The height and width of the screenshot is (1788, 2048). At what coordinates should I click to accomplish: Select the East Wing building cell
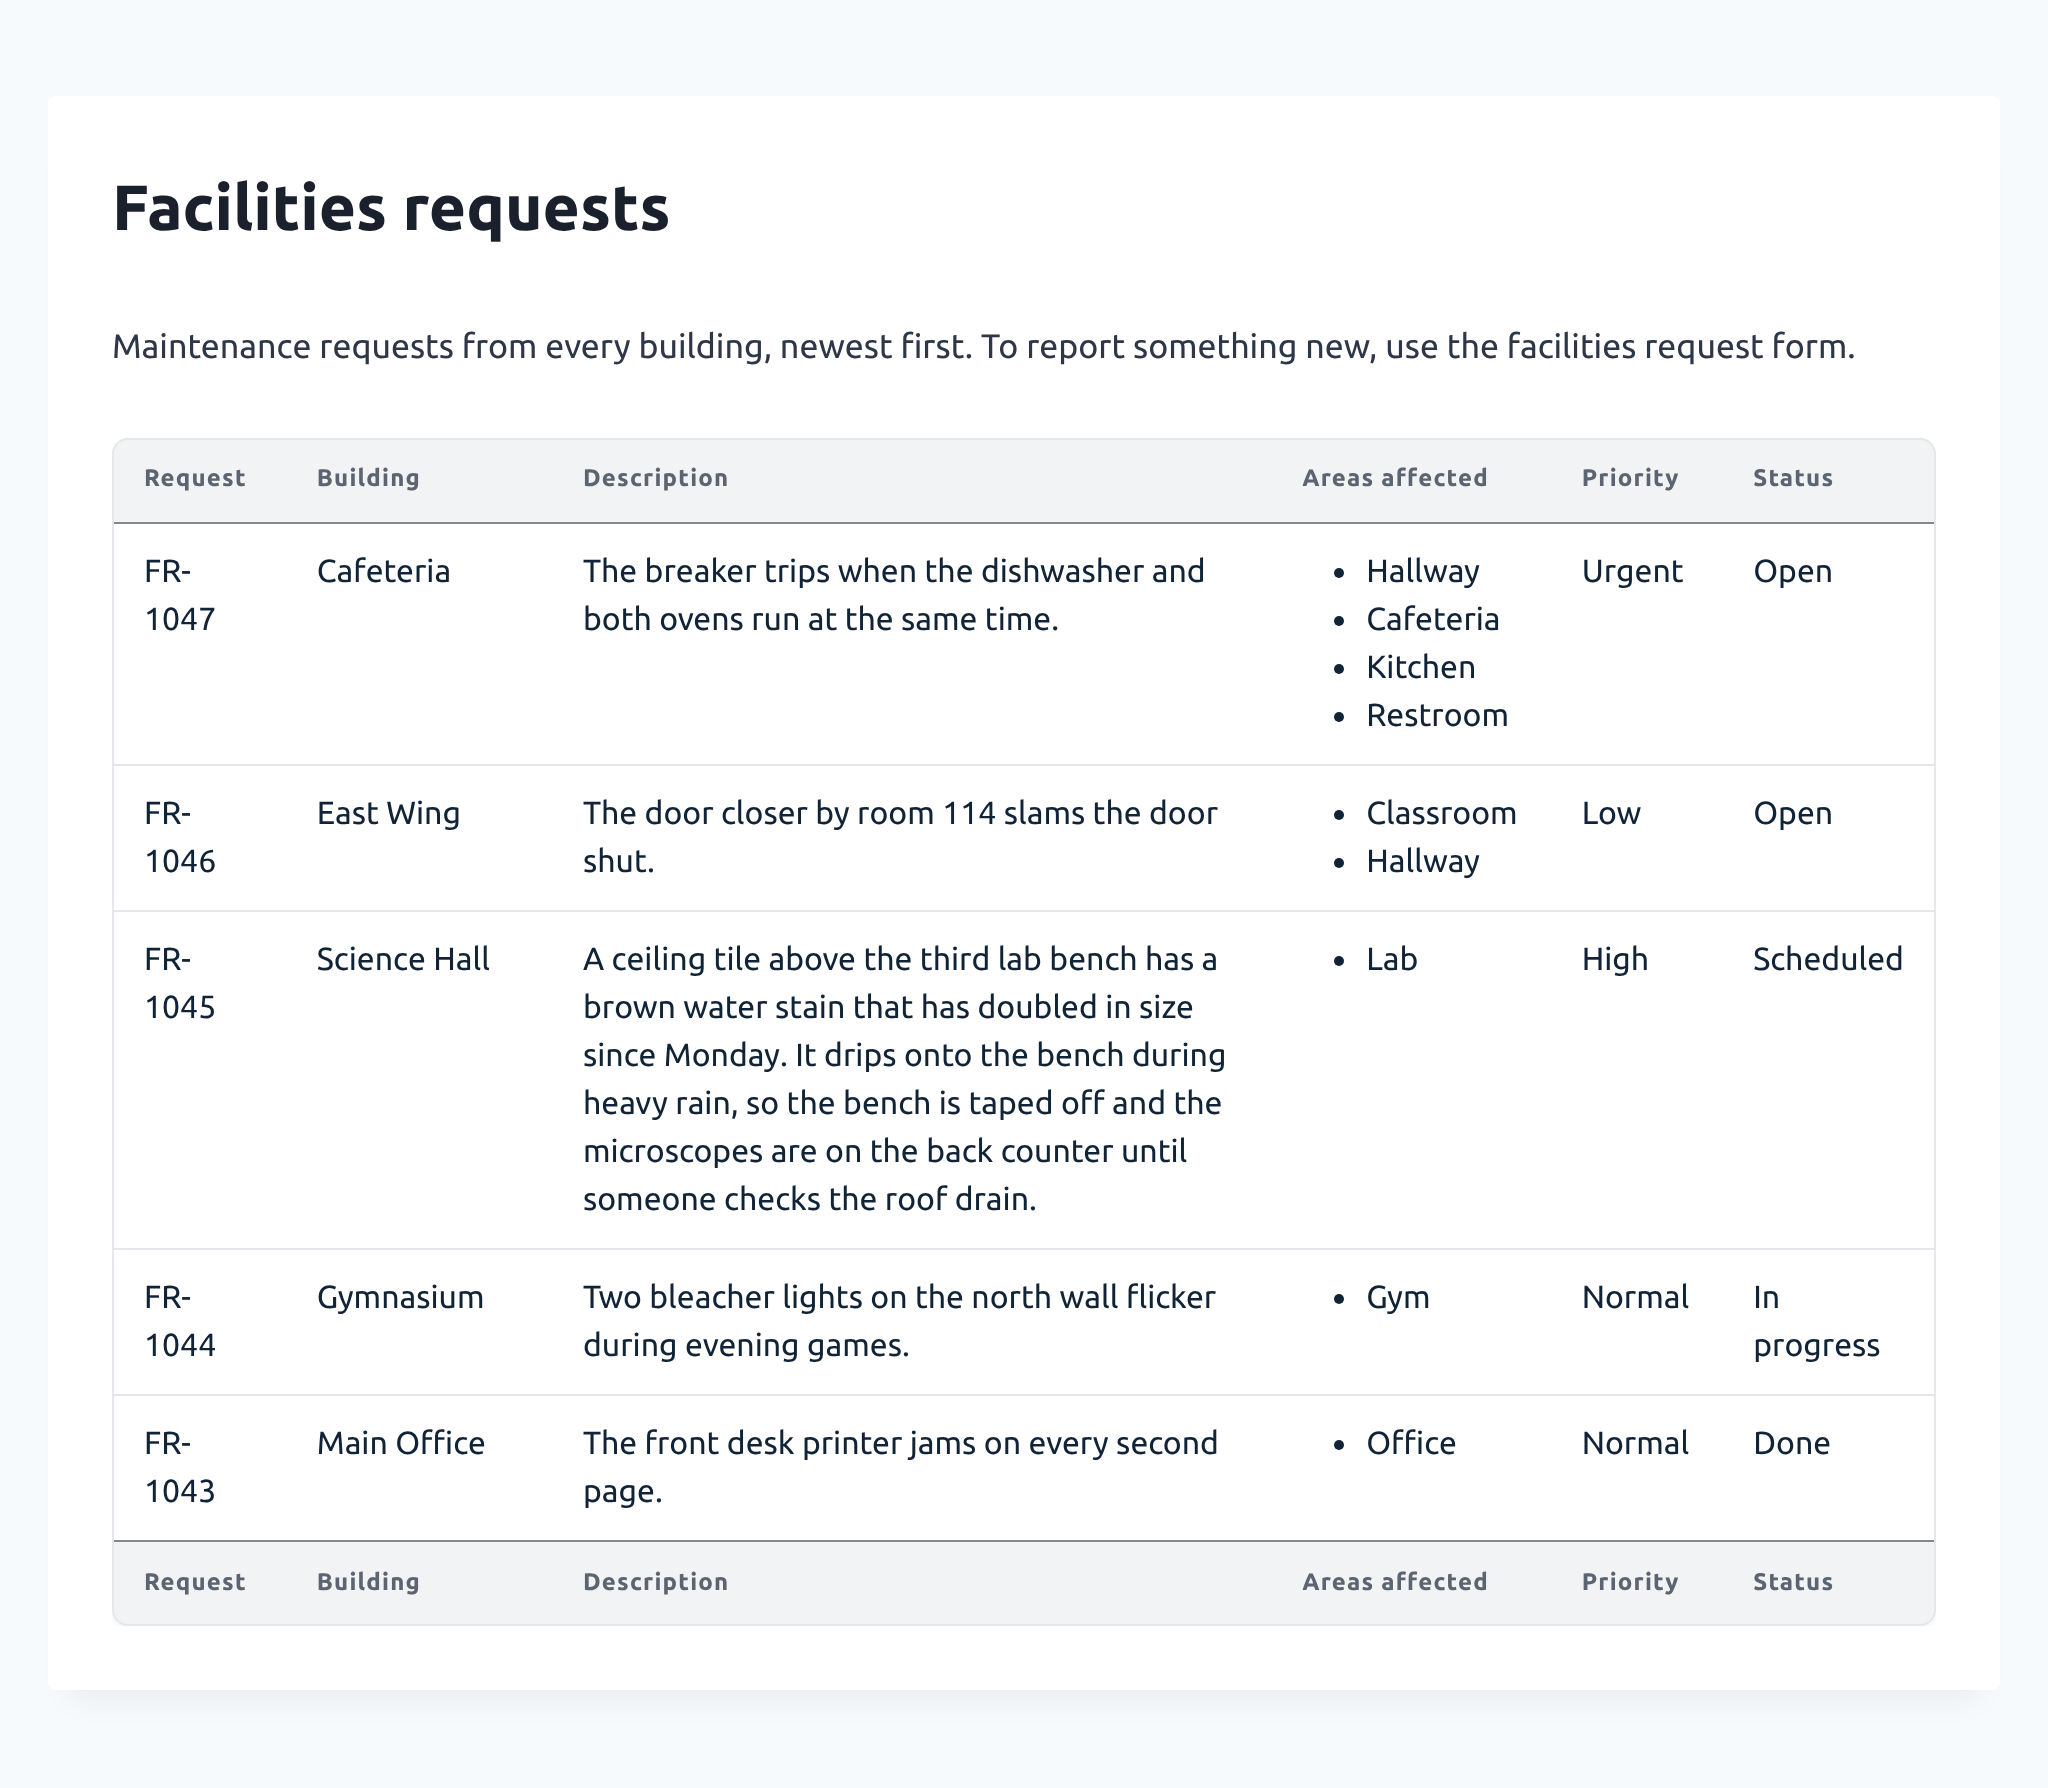(388, 813)
